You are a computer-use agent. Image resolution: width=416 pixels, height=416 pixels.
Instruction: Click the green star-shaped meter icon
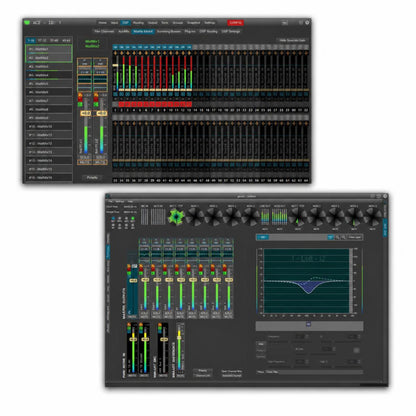176,217
